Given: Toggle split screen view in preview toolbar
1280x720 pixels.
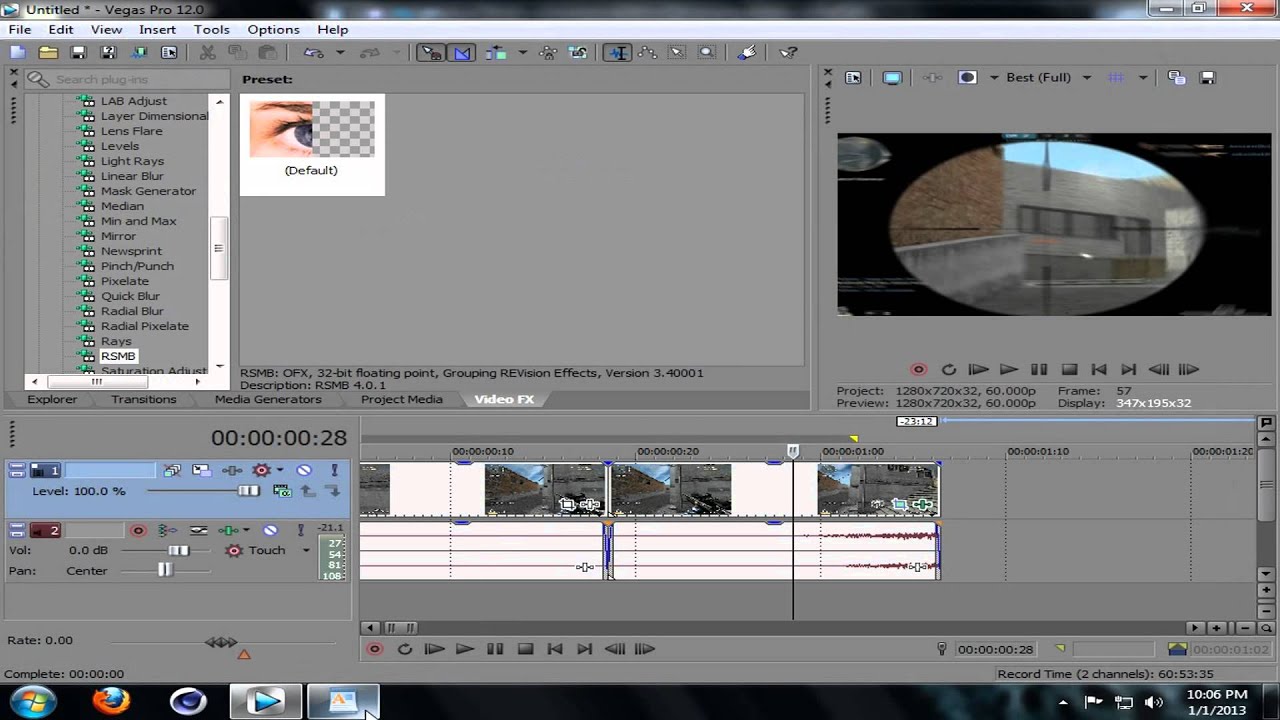Looking at the screenshot, I should pyautogui.click(x=967, y=77).
